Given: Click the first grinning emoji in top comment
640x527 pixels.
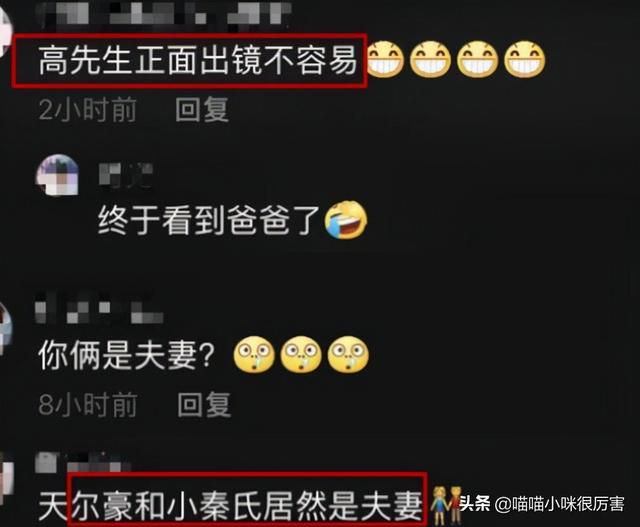Looking at the screenshot, I should tap(384, 60).
